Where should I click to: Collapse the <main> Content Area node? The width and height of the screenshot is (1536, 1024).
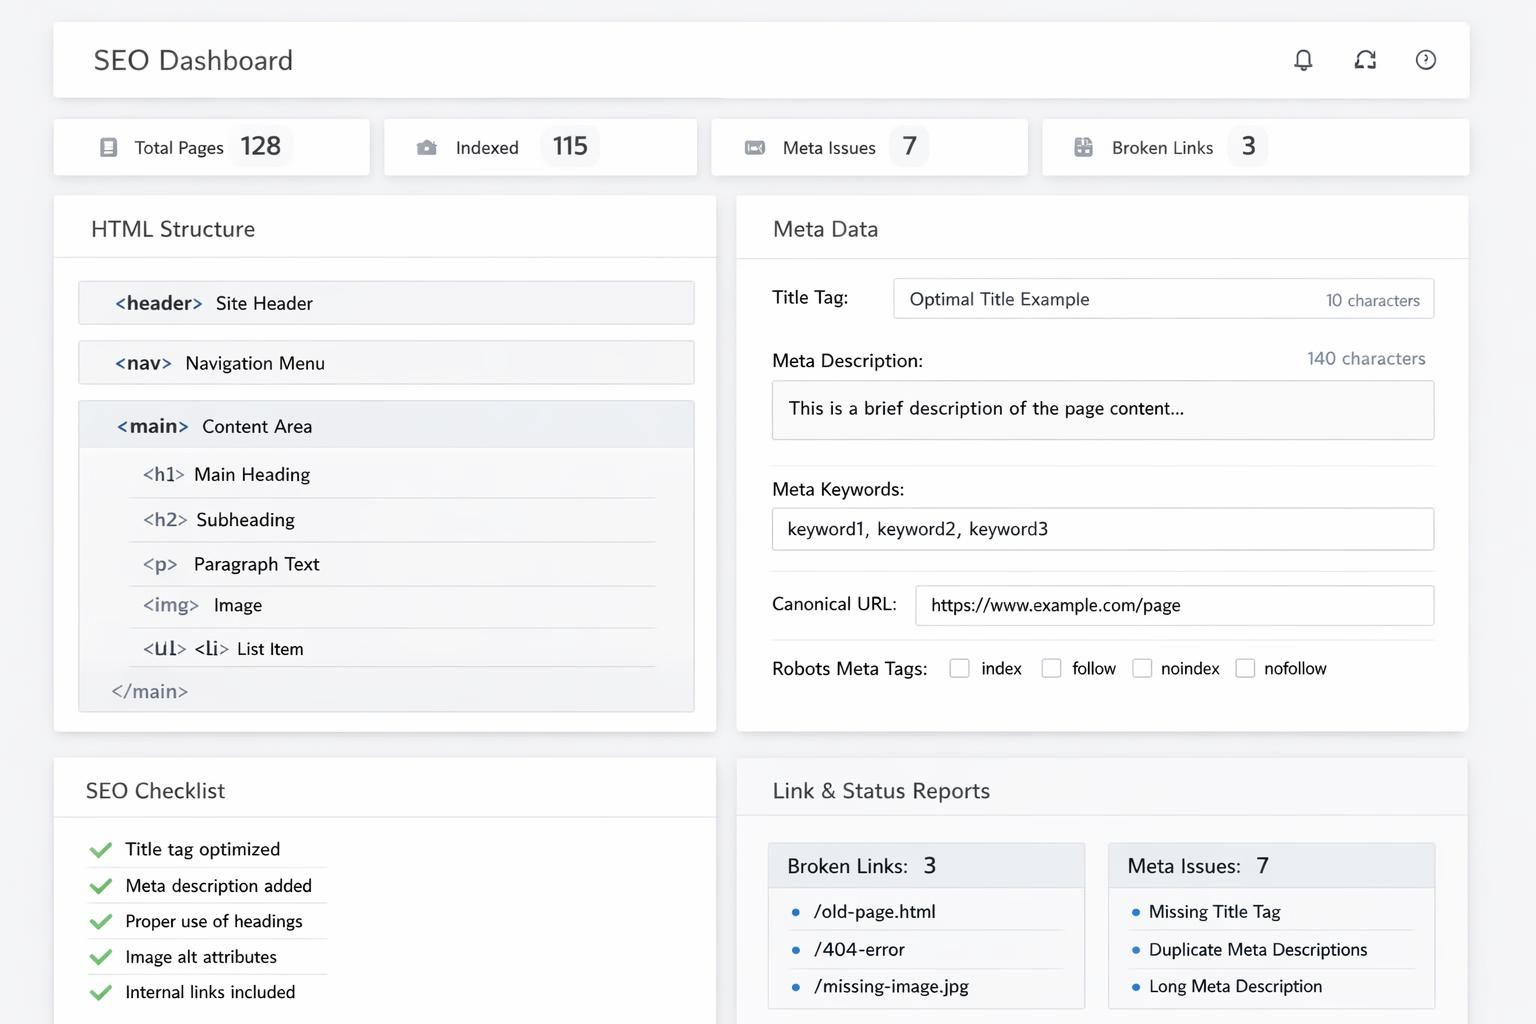386,426
